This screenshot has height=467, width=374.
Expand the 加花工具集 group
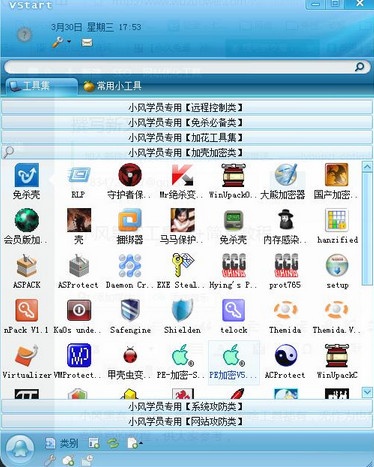click(187, 137)
